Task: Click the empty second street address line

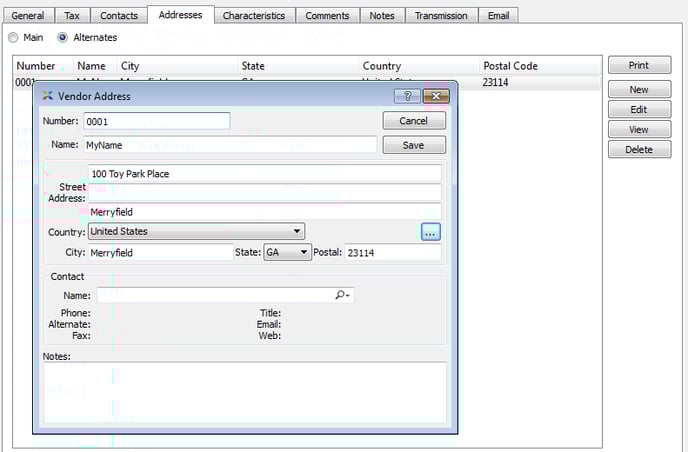Action: point(265,193)
